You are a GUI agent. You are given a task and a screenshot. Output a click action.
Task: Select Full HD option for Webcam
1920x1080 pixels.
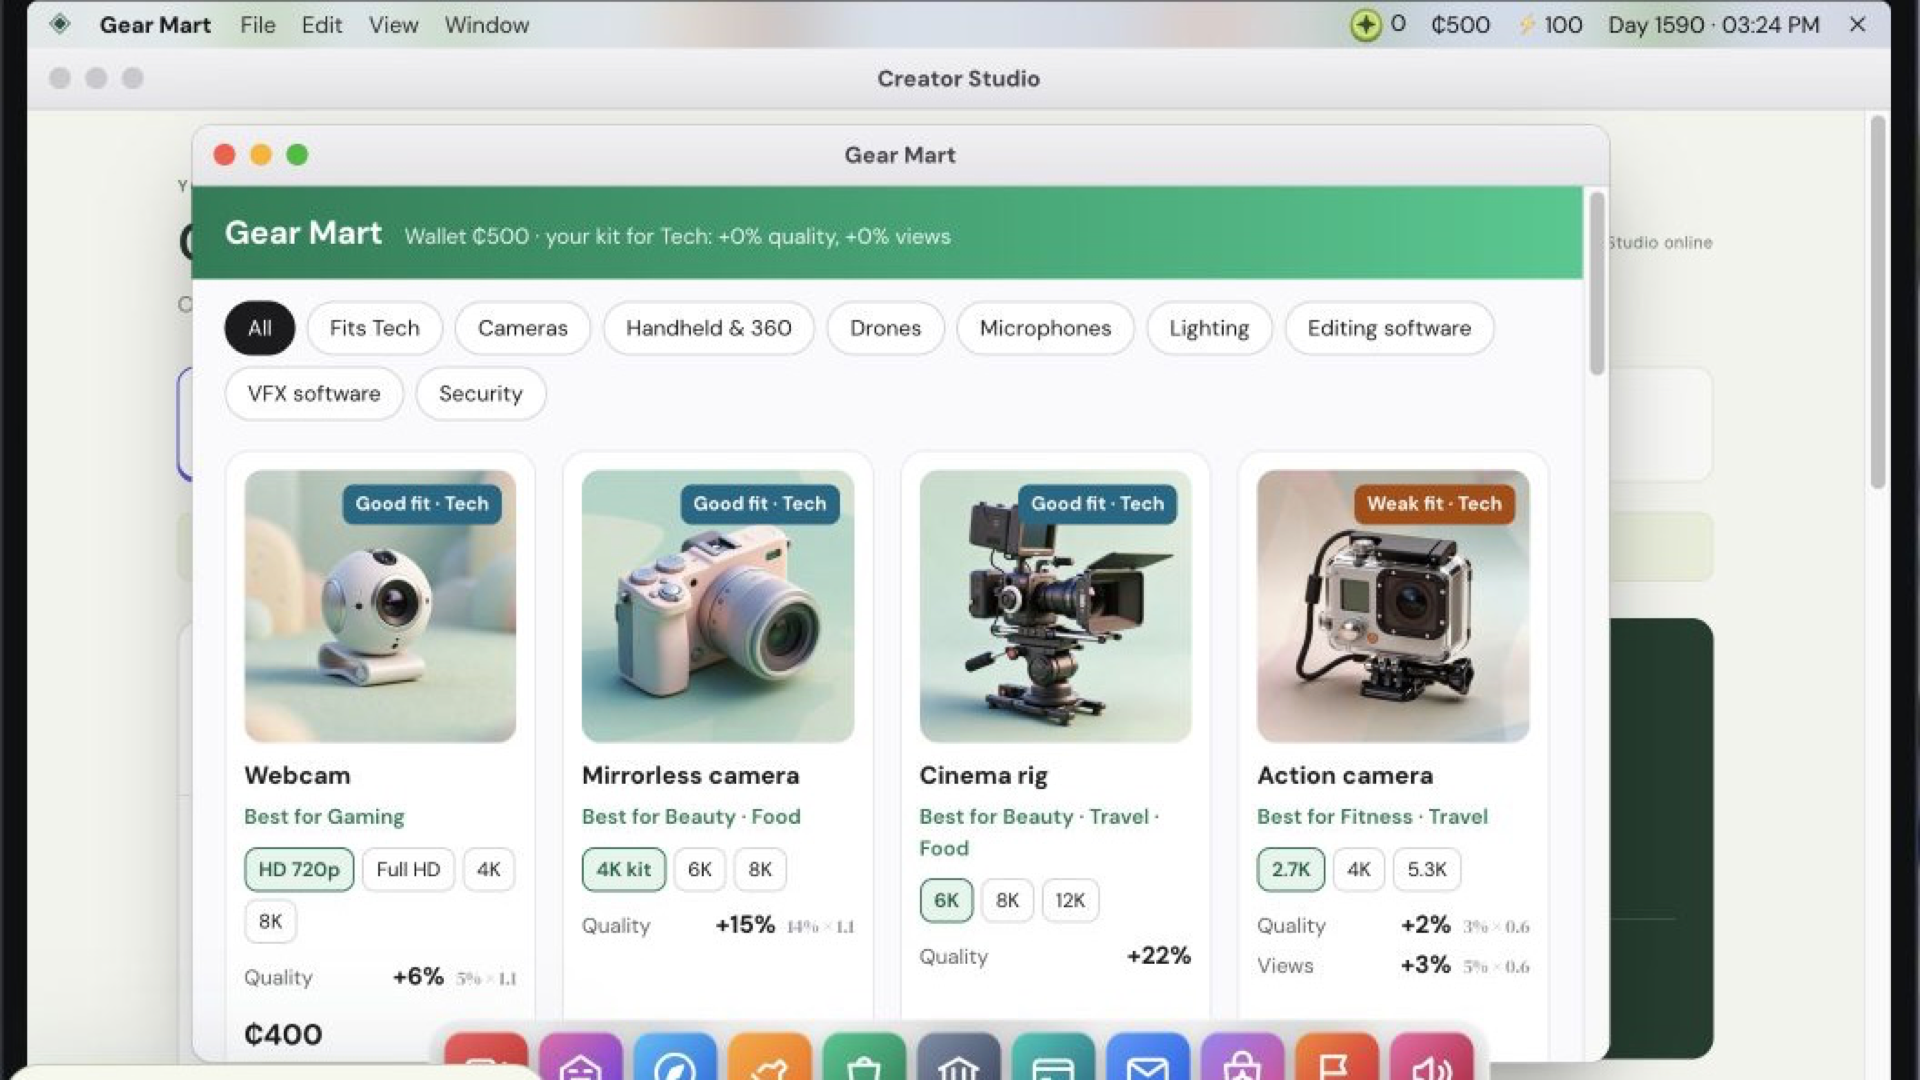click(408, 869)
